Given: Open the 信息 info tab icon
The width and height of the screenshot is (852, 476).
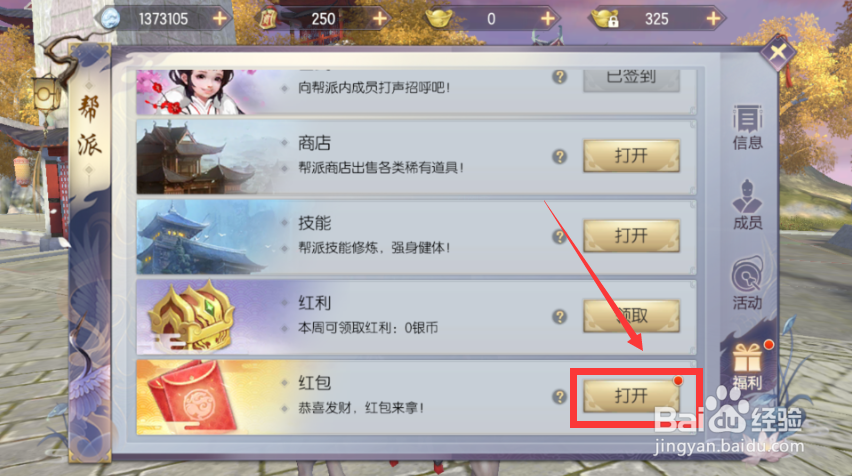Looking at the screenshot, I should pos(748,127).
